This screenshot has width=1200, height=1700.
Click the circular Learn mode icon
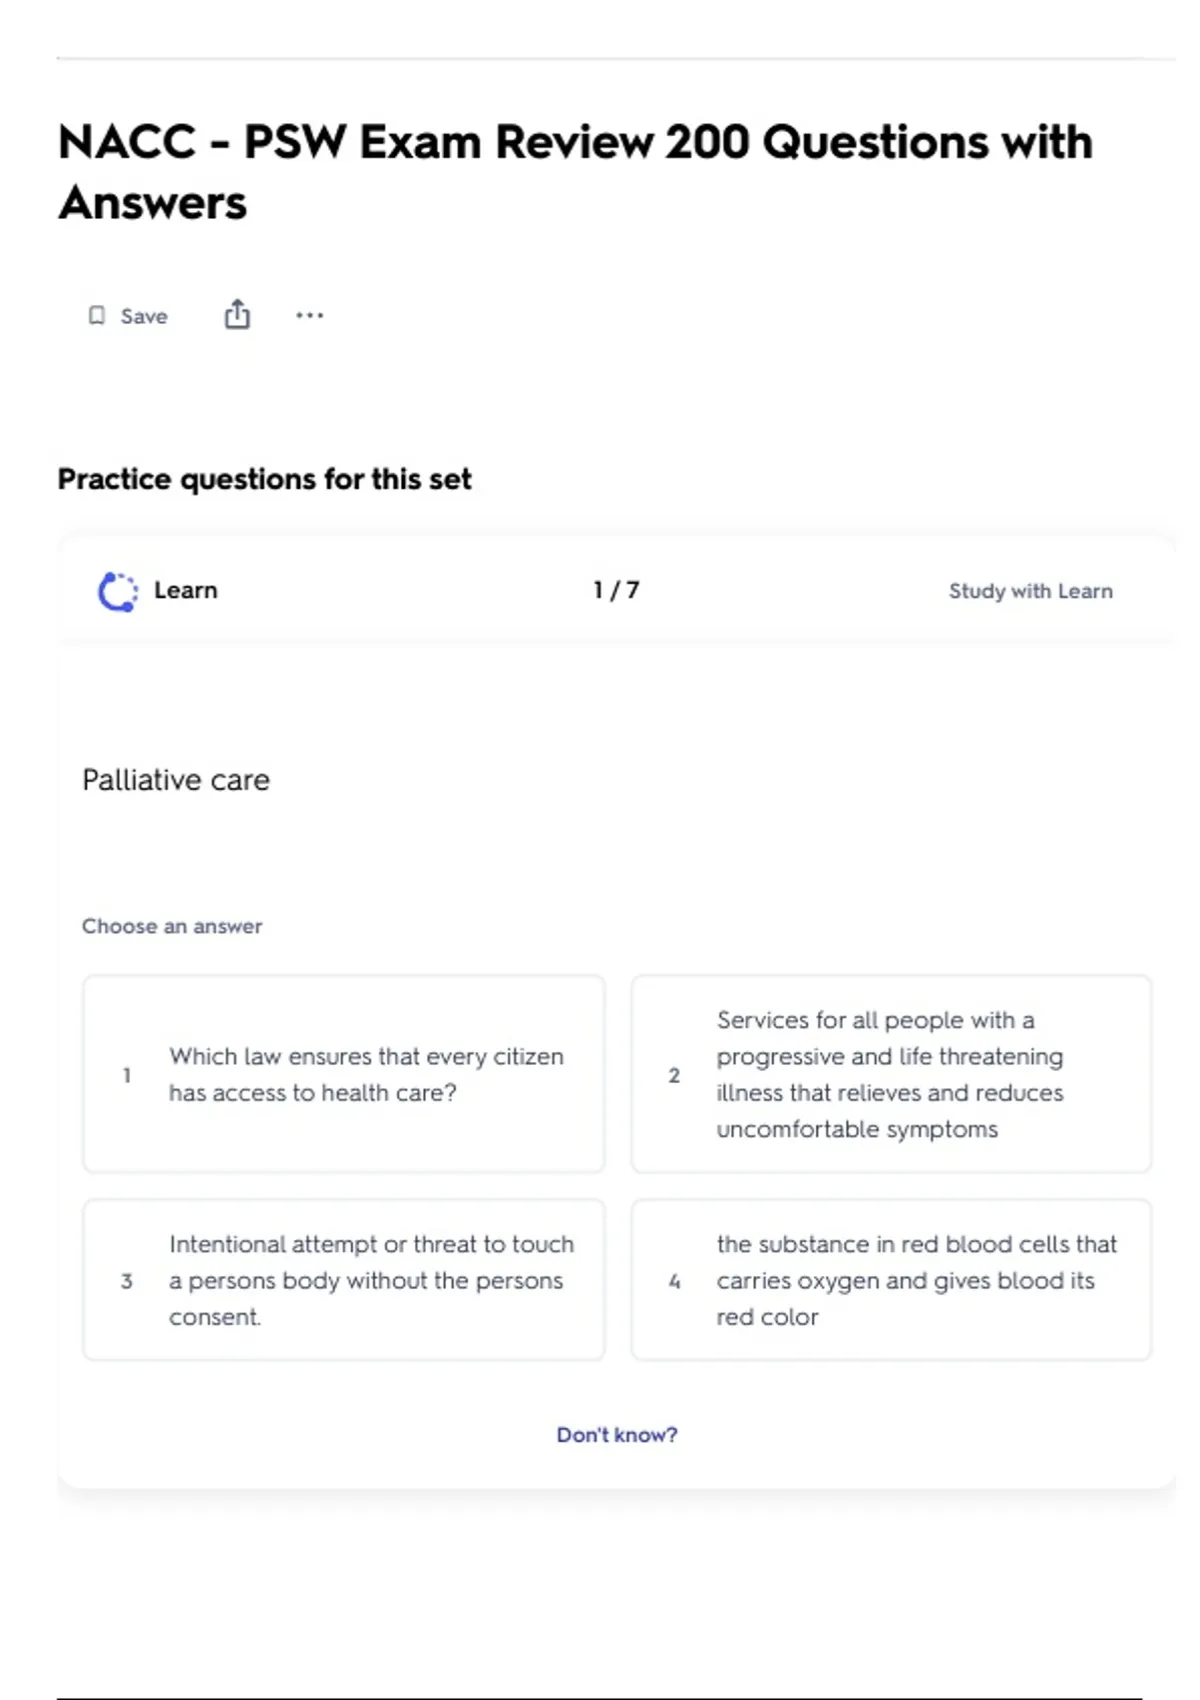[x=118, y=591]
